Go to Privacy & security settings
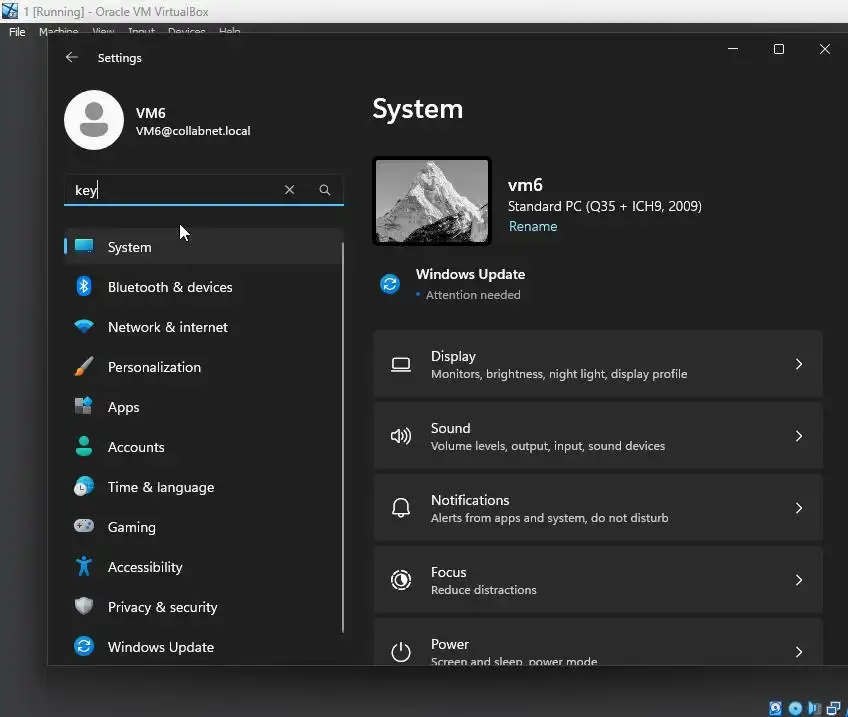Screen dimensions: 848x717 203,607
